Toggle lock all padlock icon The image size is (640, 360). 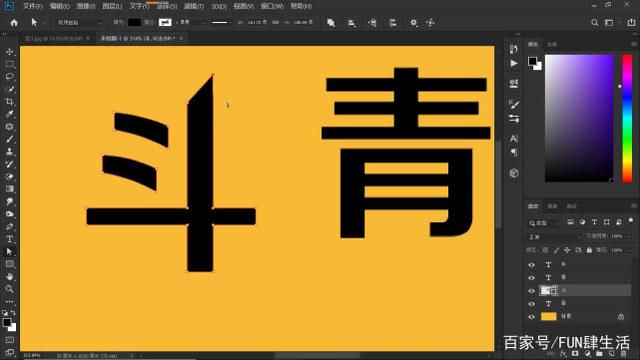coord(589,250)
